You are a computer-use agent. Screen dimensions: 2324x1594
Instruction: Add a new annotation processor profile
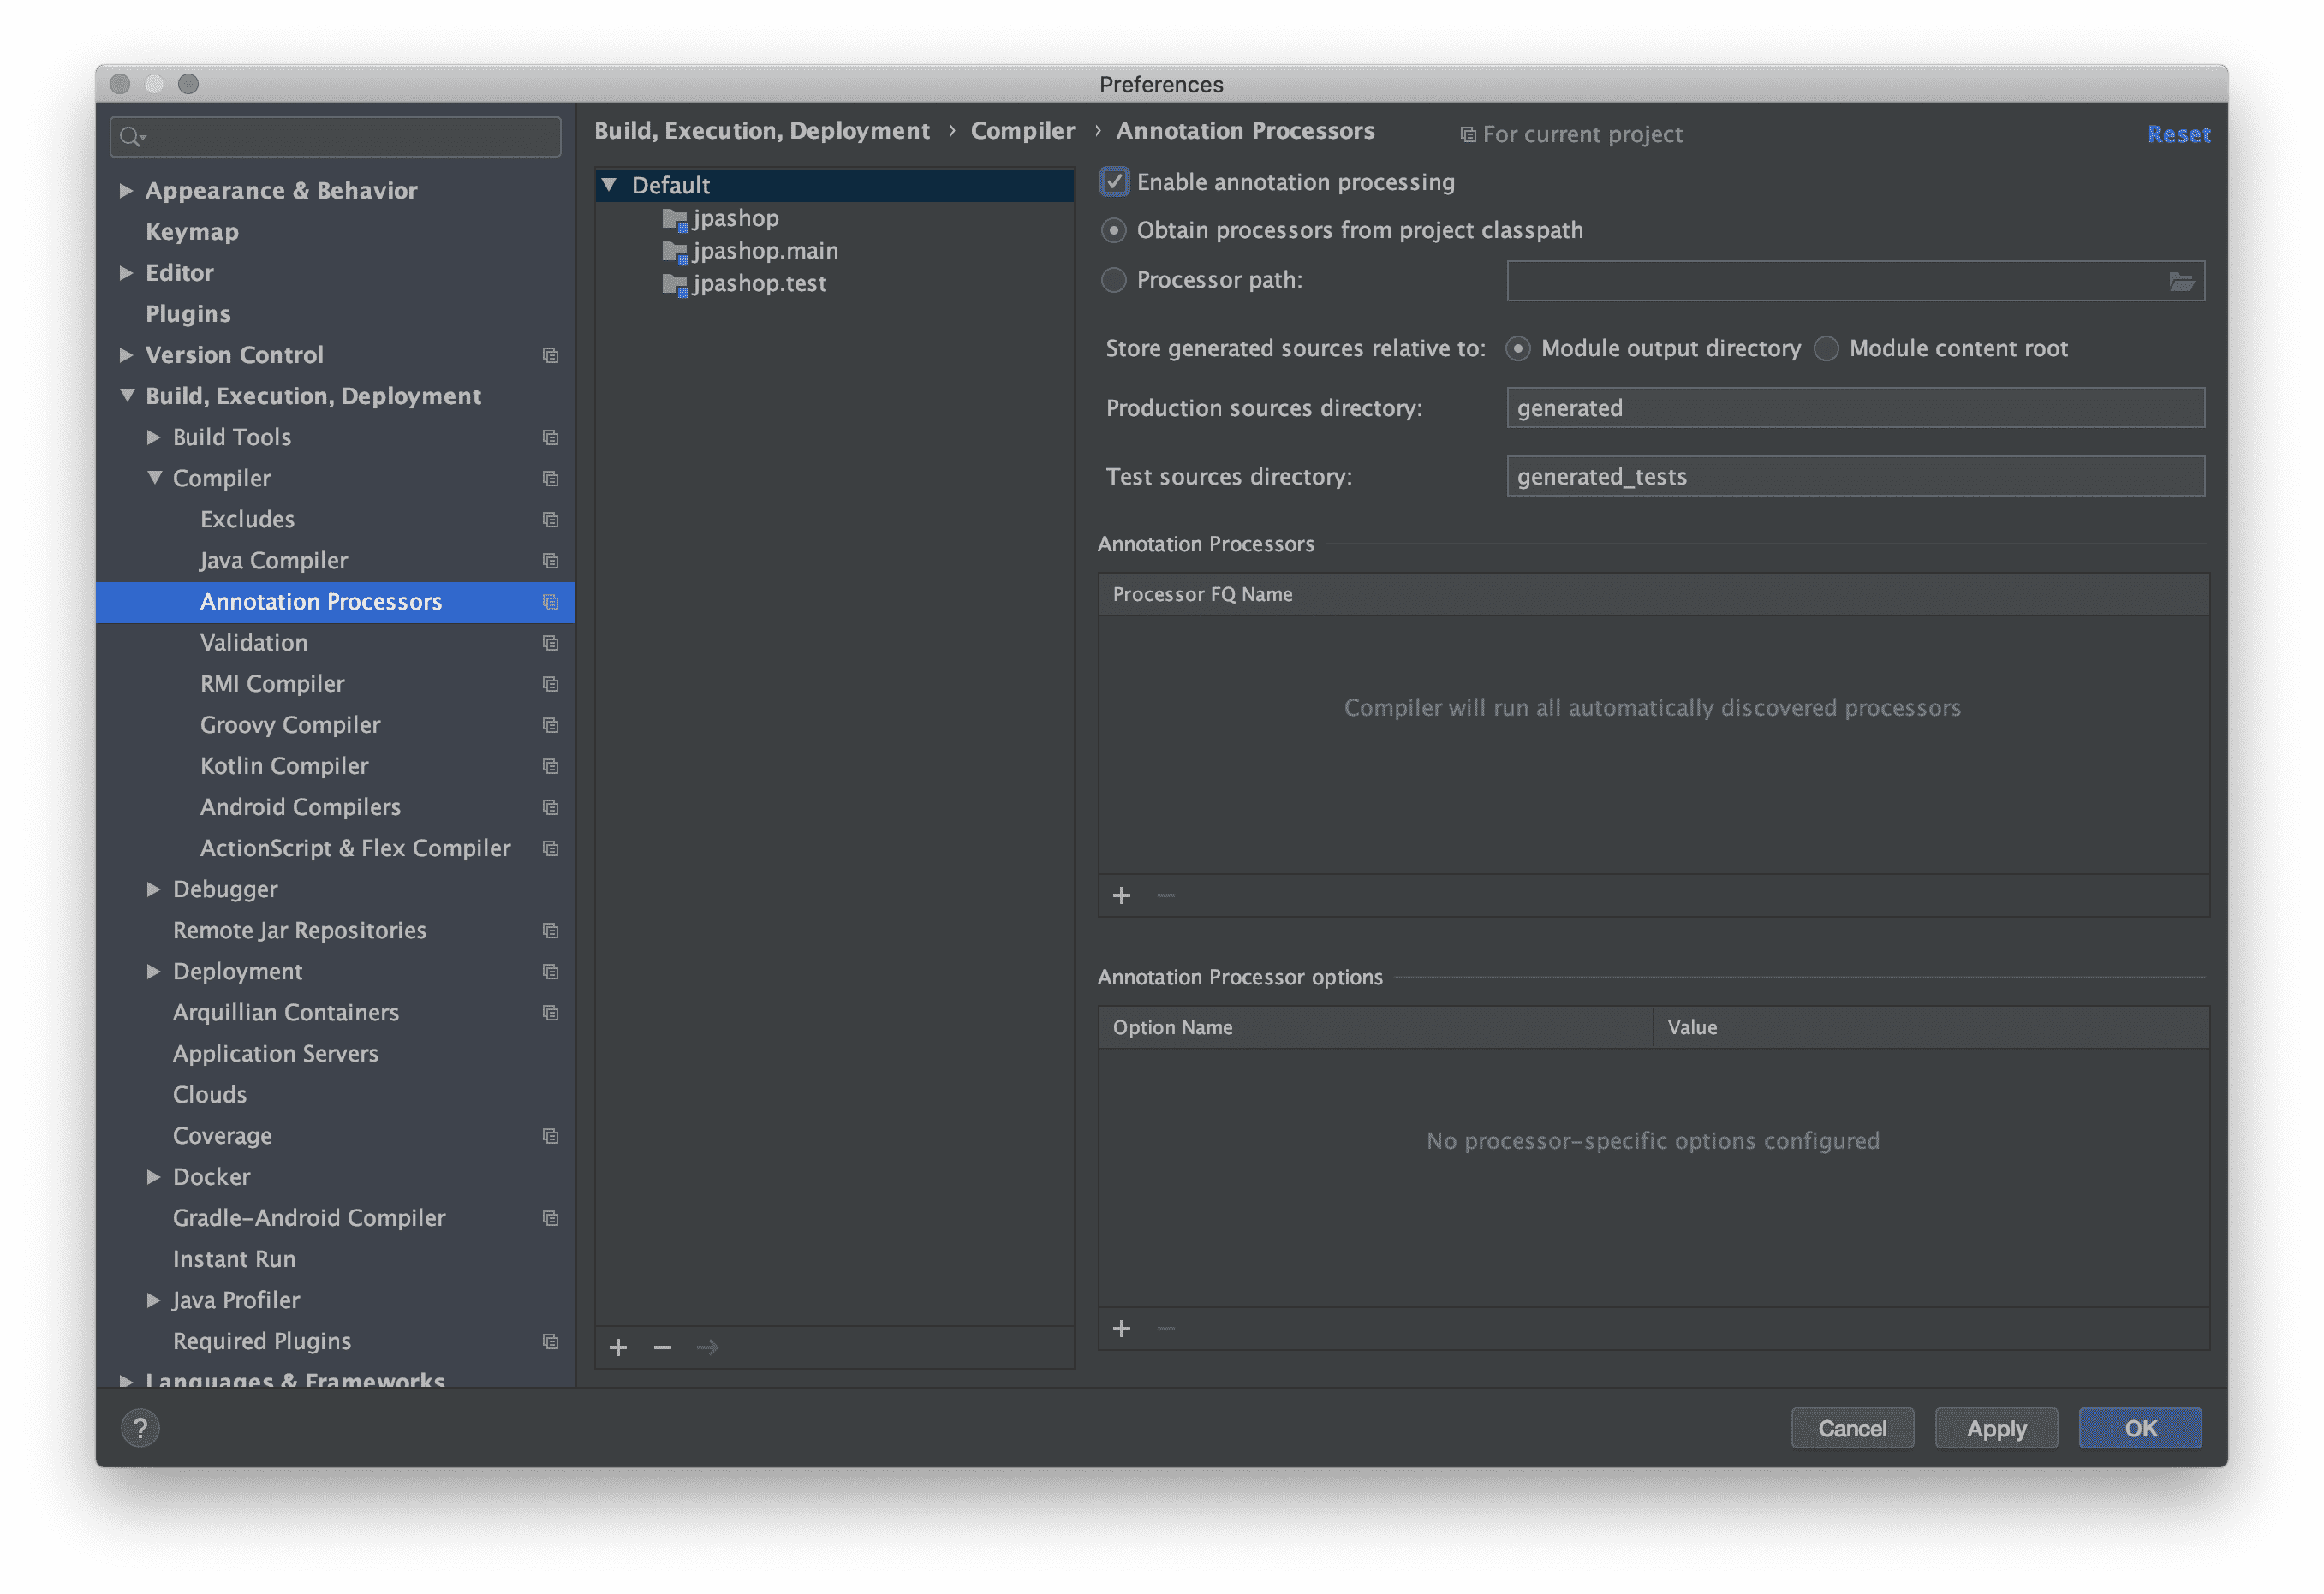click(x=618, y=1347)
